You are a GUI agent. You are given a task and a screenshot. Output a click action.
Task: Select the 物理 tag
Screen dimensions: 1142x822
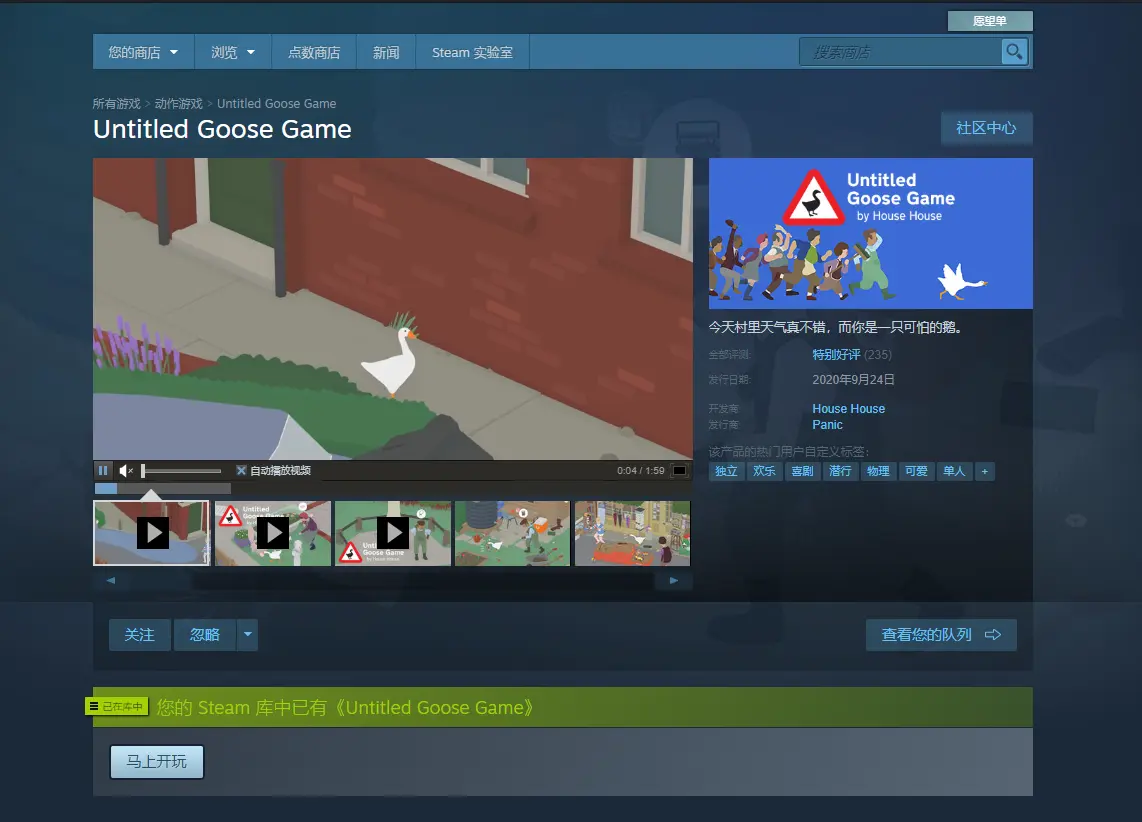pyautogui.click(x=878, y=471)
